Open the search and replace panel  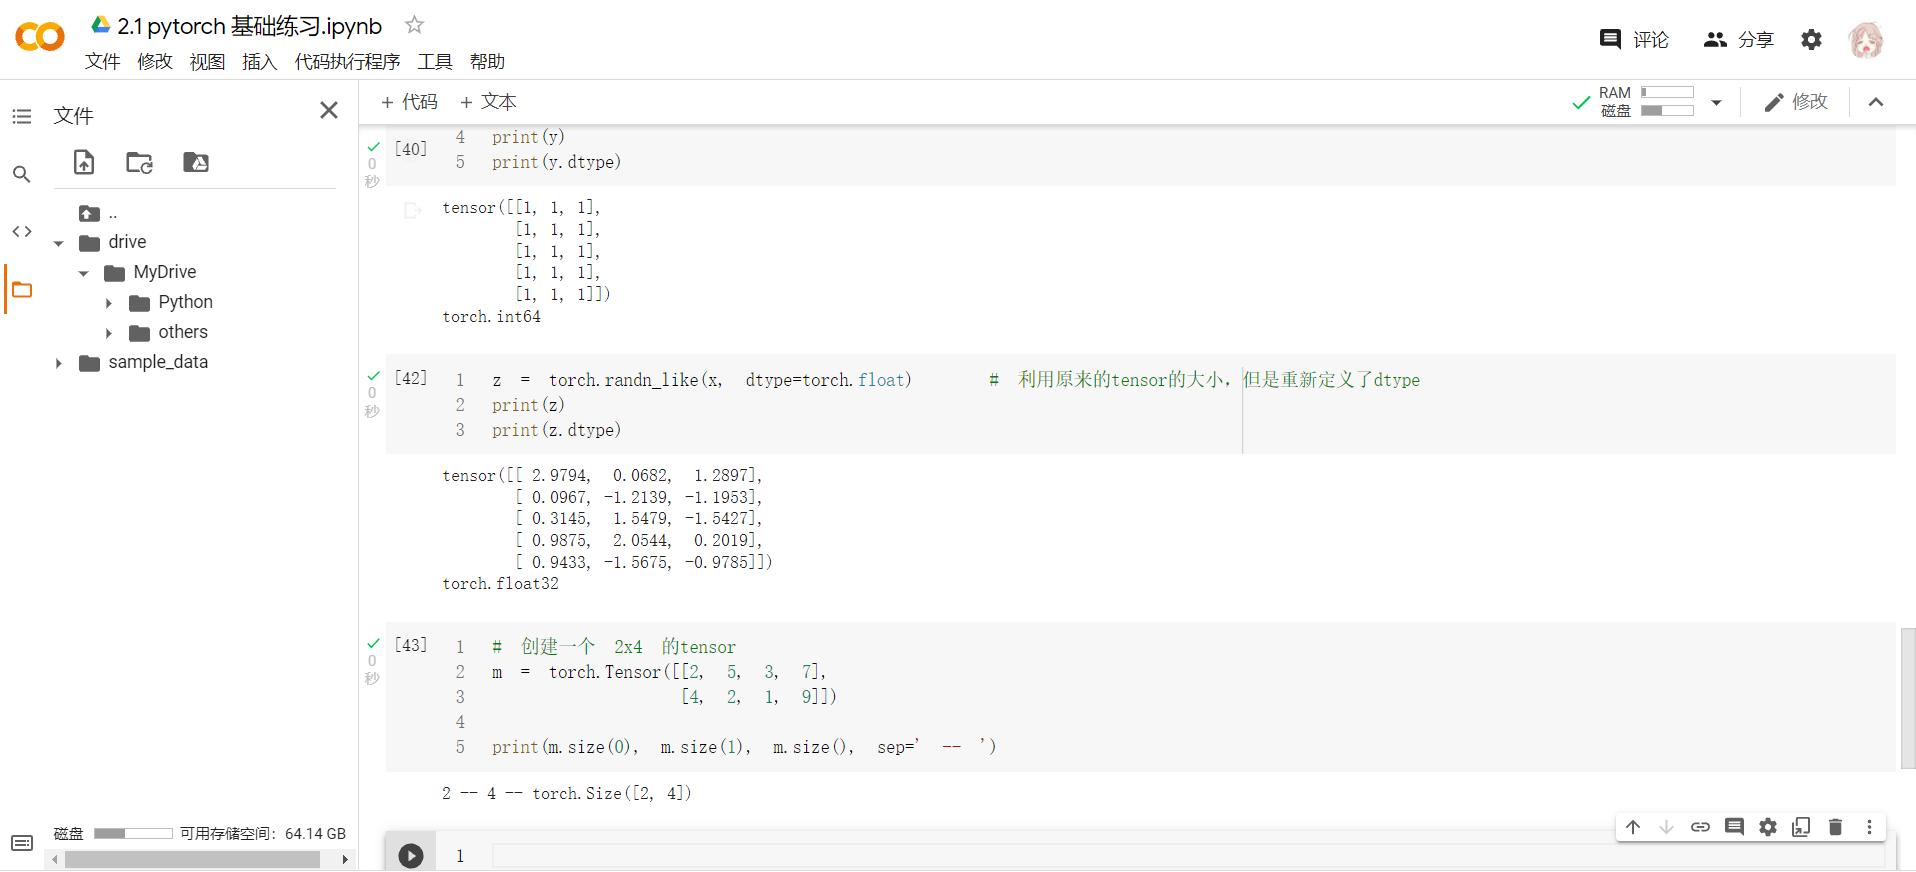click(22, 174)
